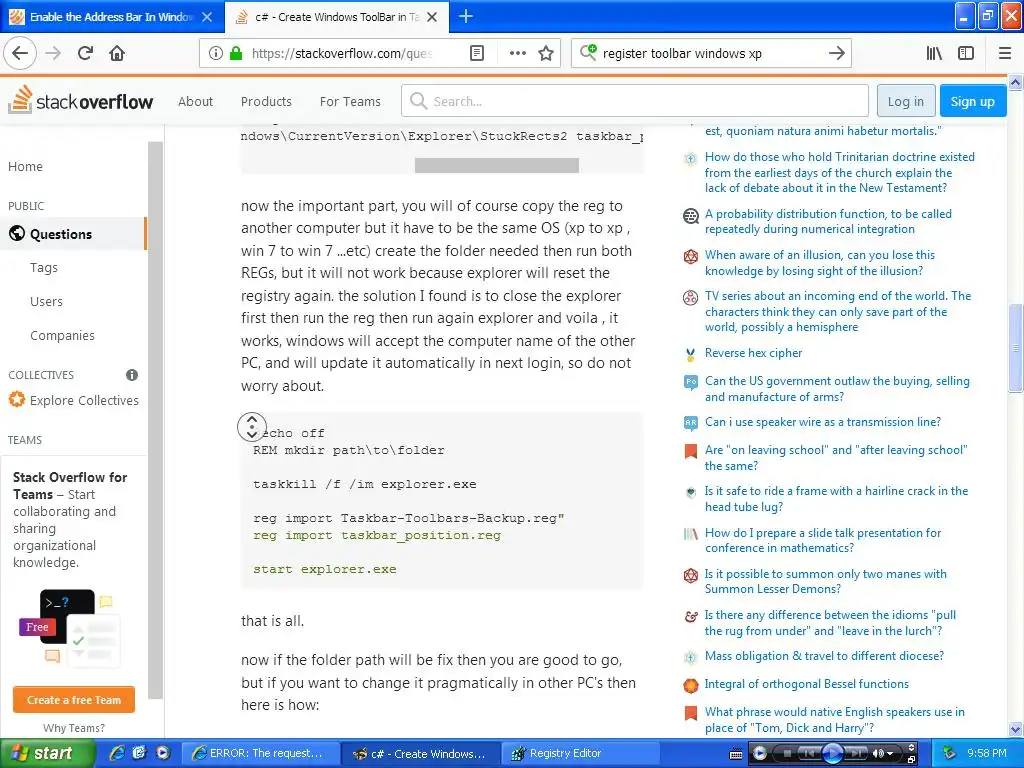Click the Stack Overflow logo
The height and width of the screenshot is (768, 1024).
point(80,100)
